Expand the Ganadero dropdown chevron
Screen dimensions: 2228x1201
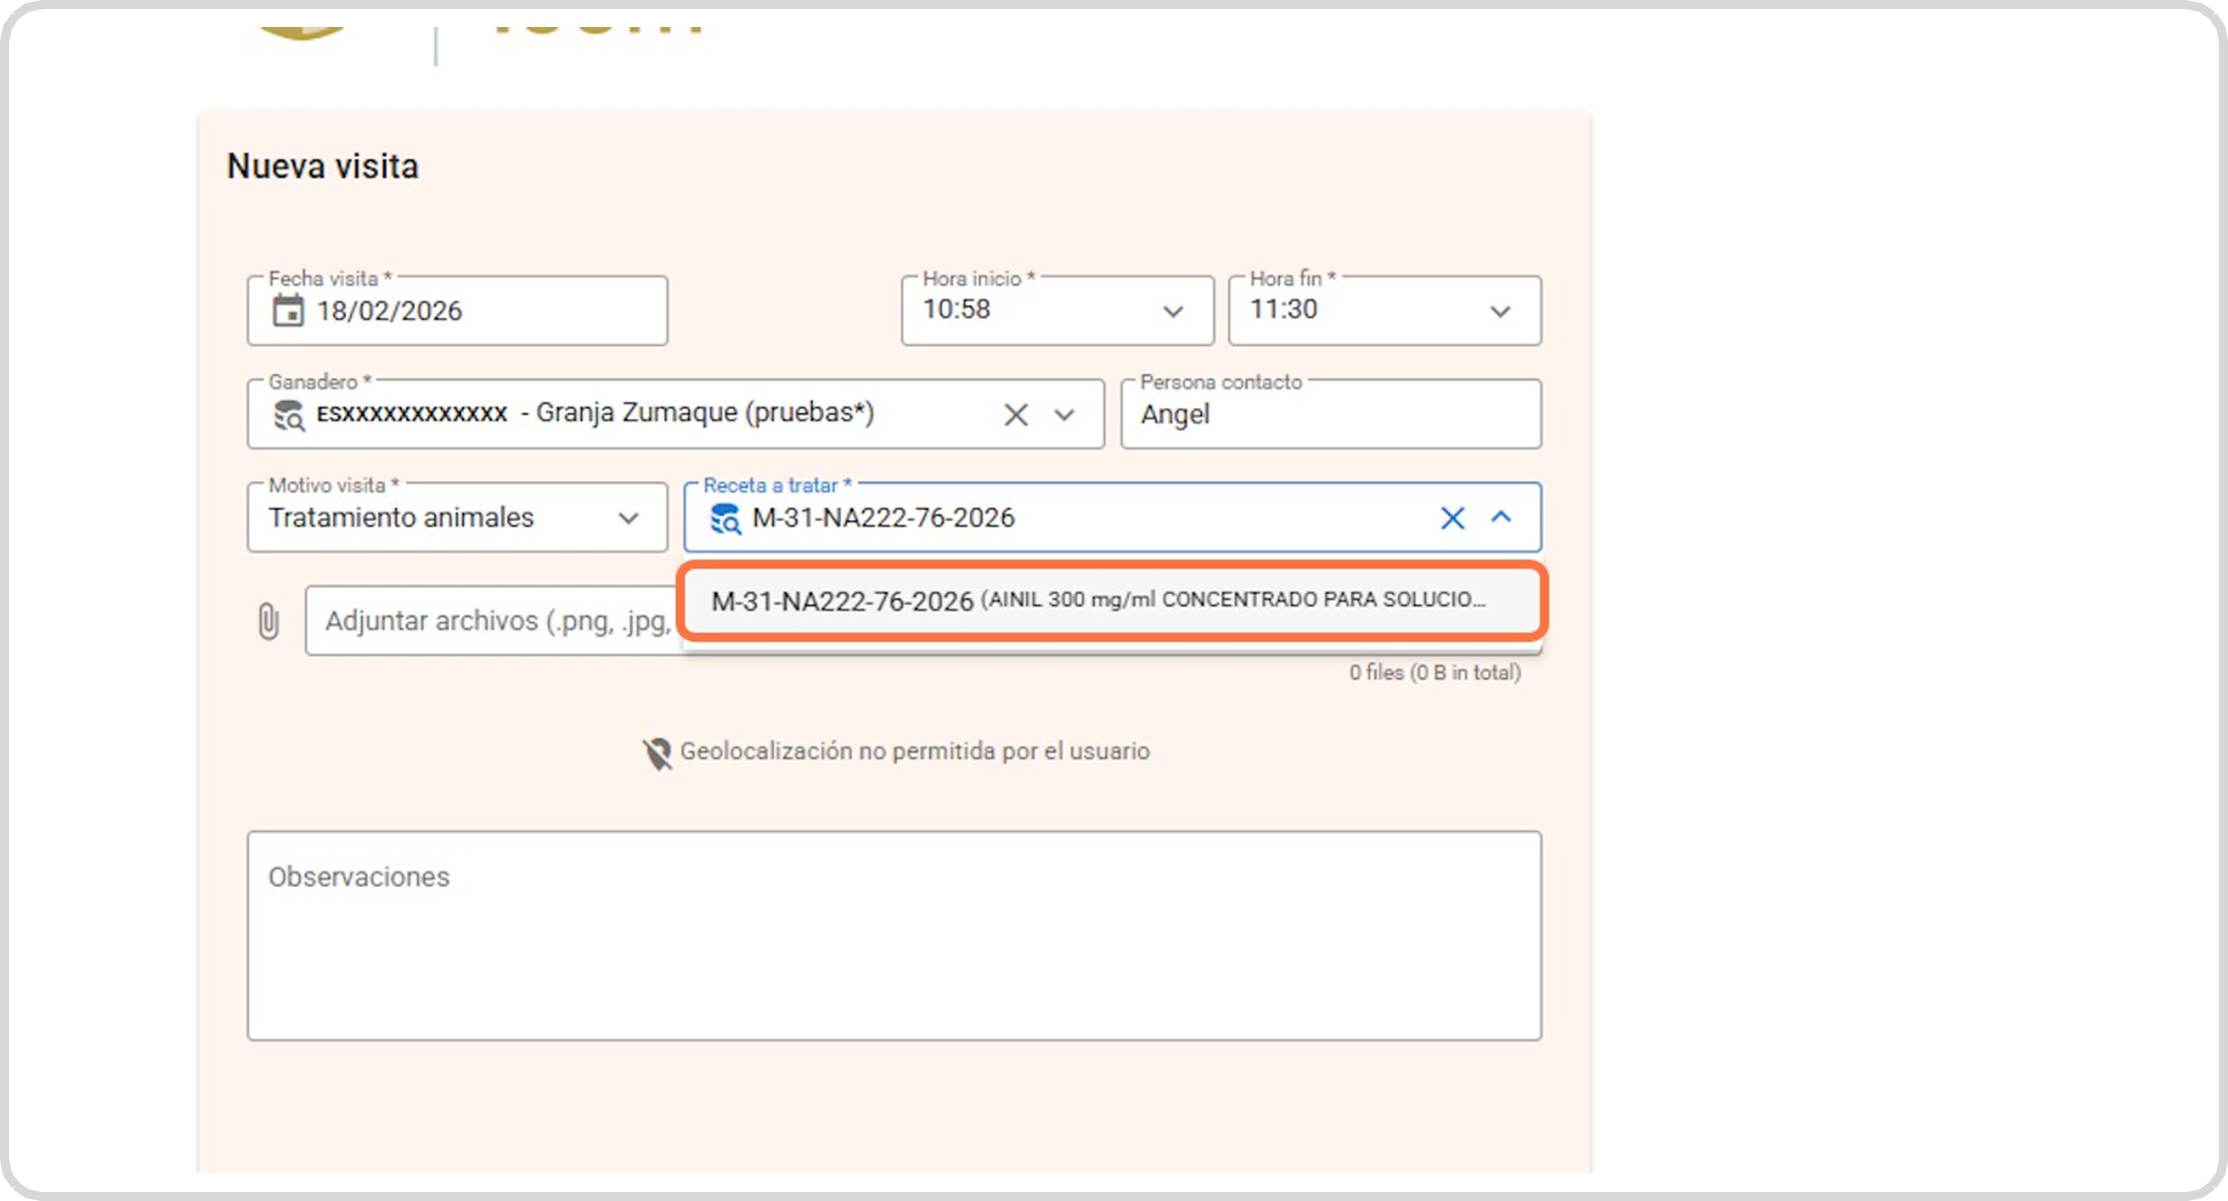pos(1064,414)
